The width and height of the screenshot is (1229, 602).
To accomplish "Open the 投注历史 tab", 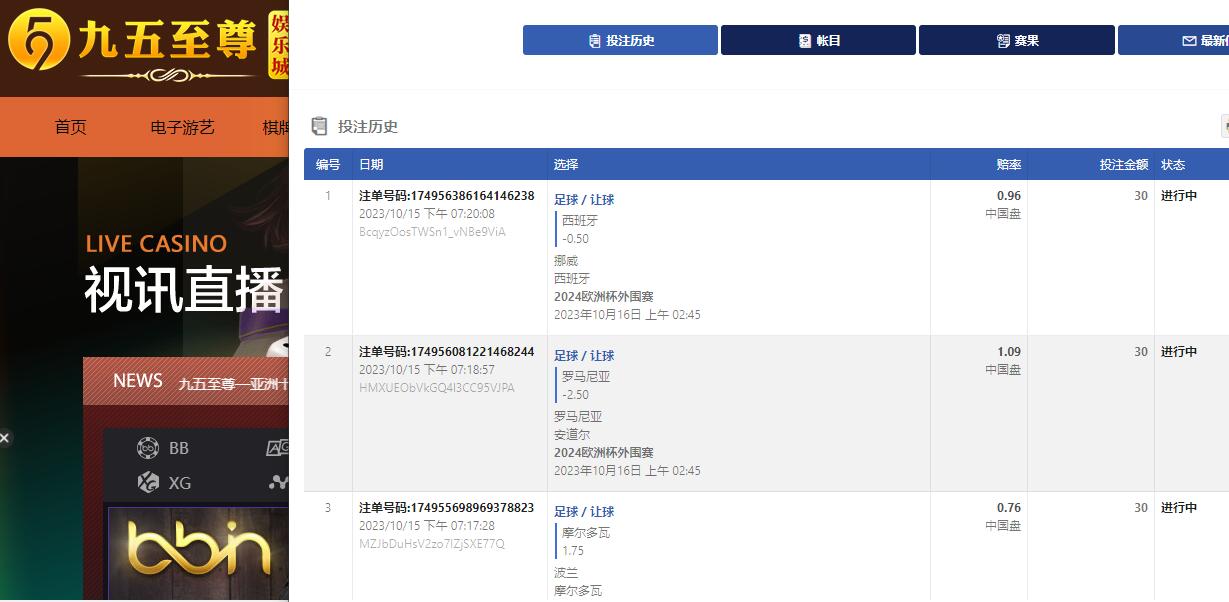I will 620,41.
